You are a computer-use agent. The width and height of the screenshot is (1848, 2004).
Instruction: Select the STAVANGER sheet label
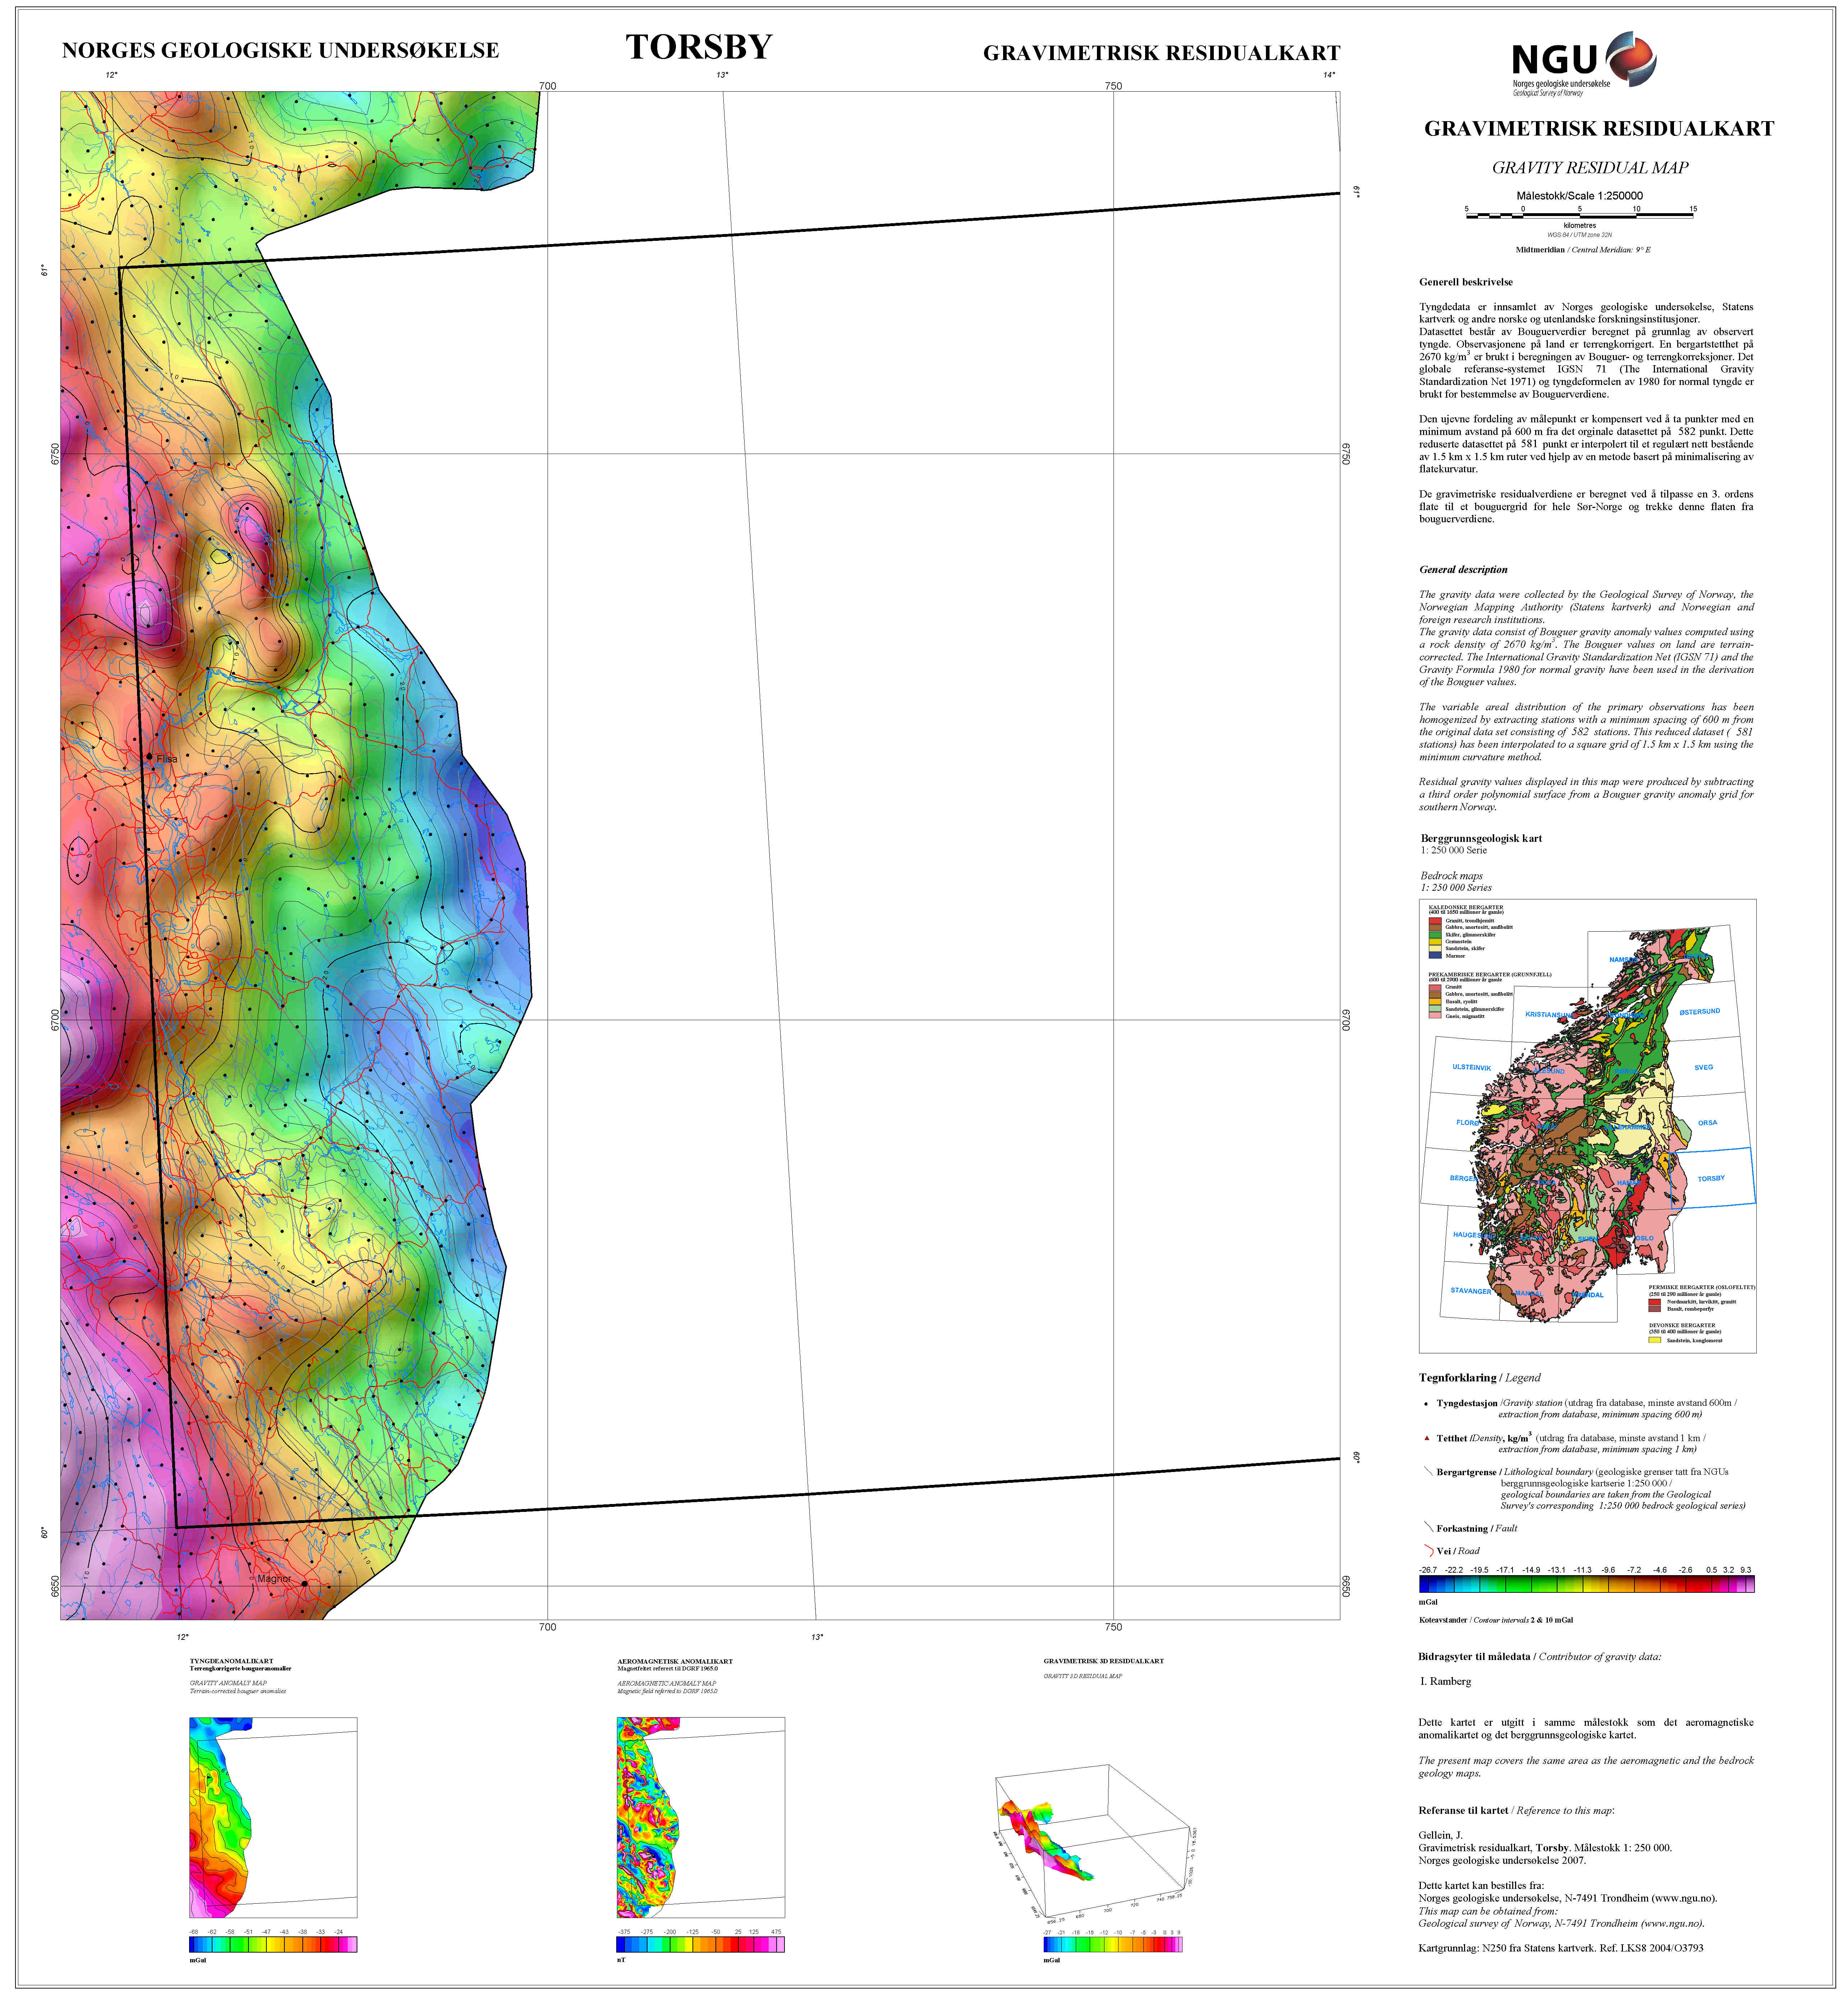[x=1471, y=1291]
